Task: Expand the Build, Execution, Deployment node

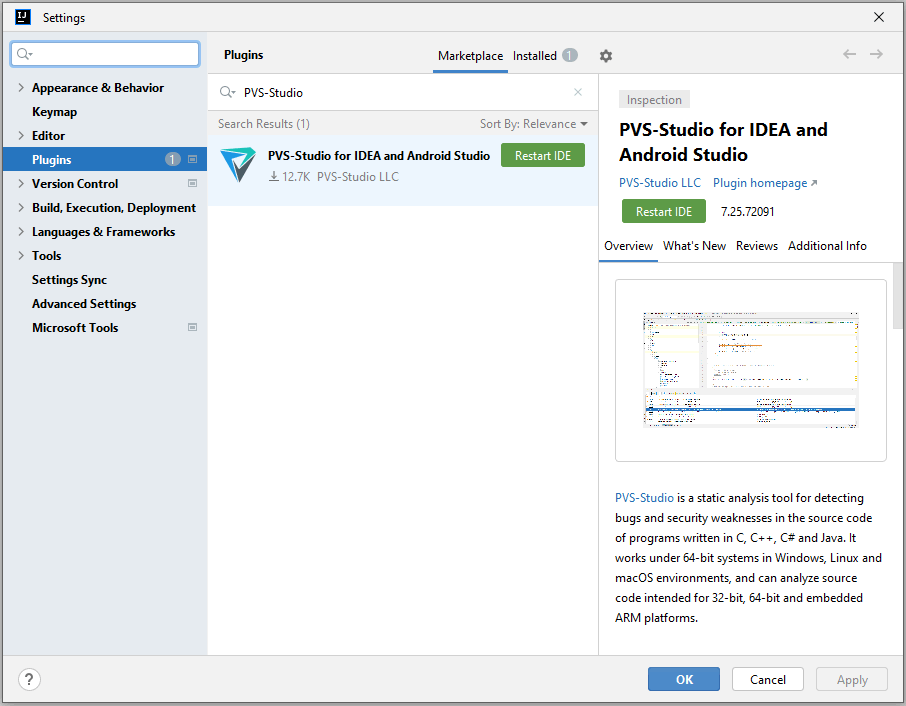Action: [21, 208]
